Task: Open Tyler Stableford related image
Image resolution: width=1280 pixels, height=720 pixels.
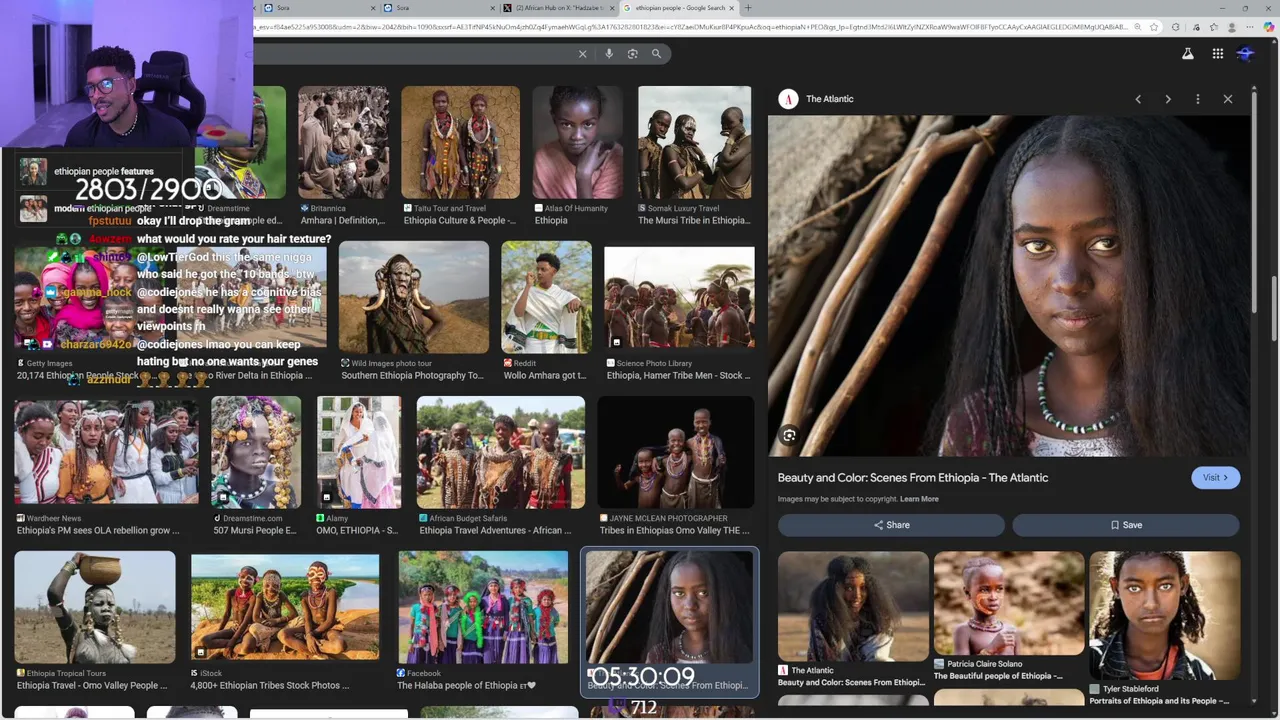Action: [1164, 615]
